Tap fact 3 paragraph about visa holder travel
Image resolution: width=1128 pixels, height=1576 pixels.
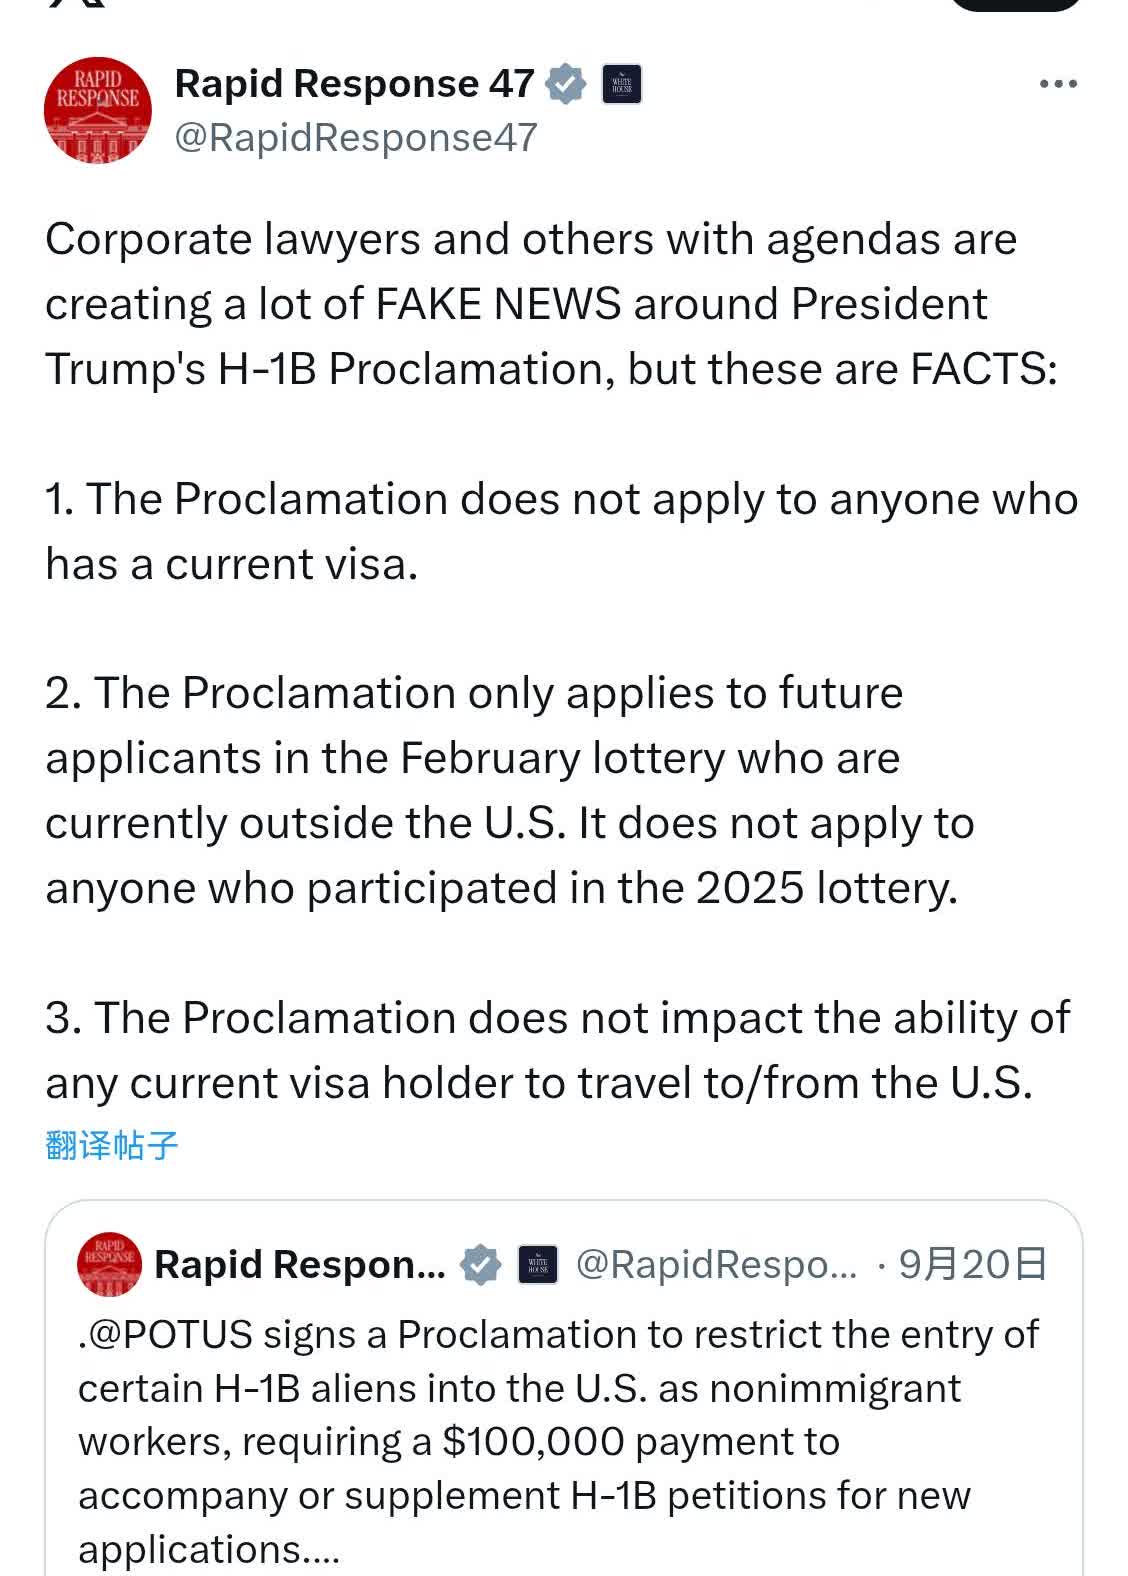coord(558,1050)
